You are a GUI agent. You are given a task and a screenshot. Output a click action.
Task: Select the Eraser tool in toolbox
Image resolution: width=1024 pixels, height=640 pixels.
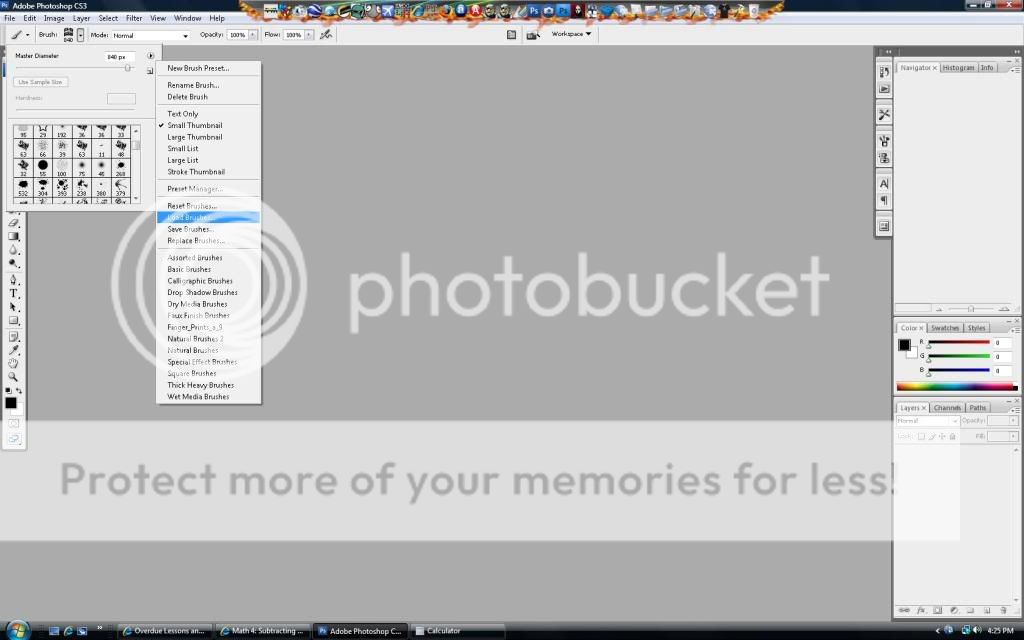(13, 223)
